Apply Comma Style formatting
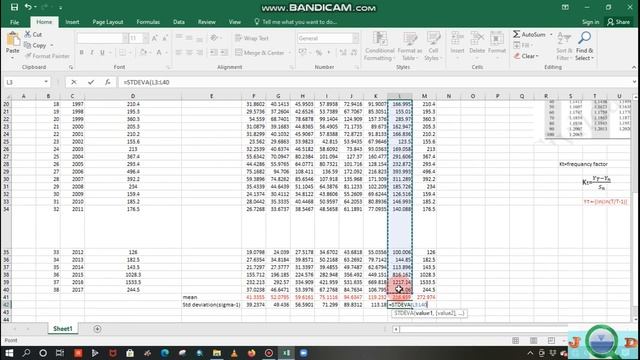 click(329, 52)
